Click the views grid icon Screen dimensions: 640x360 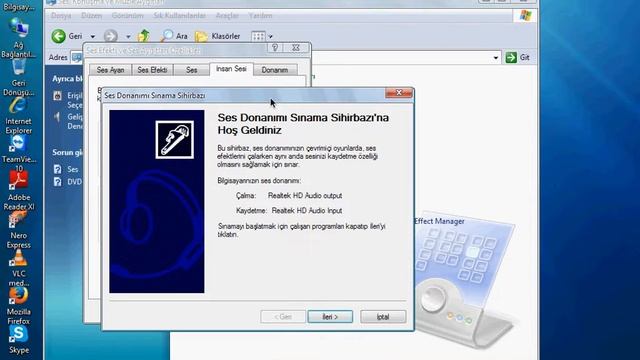point(258,37)
